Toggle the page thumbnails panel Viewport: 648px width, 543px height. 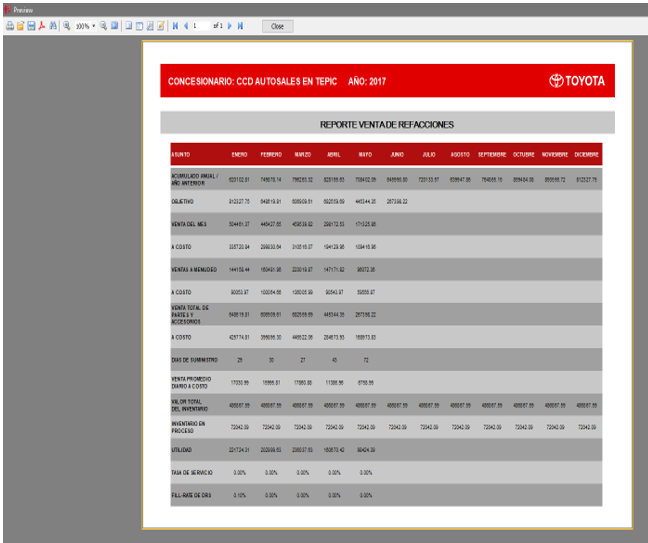pyautogui.click(x=139, y=26)
